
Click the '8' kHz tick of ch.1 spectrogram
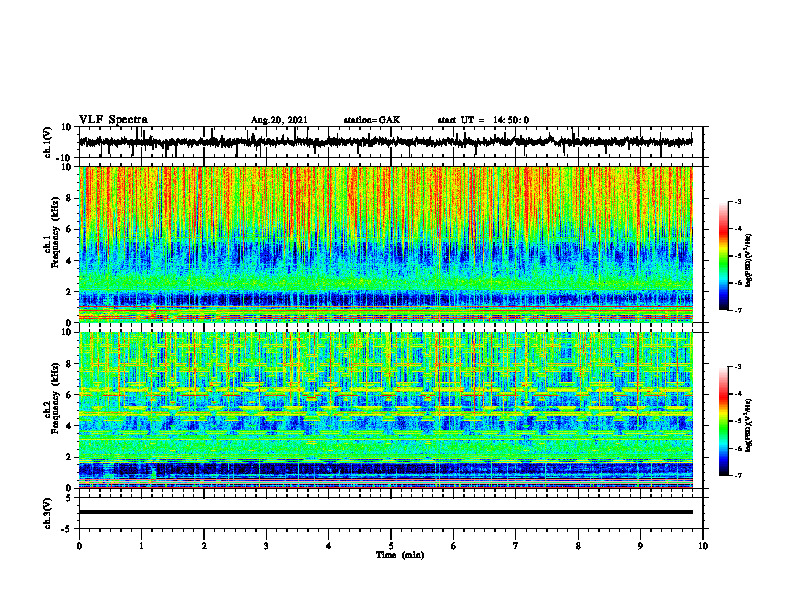pos(70,198)
